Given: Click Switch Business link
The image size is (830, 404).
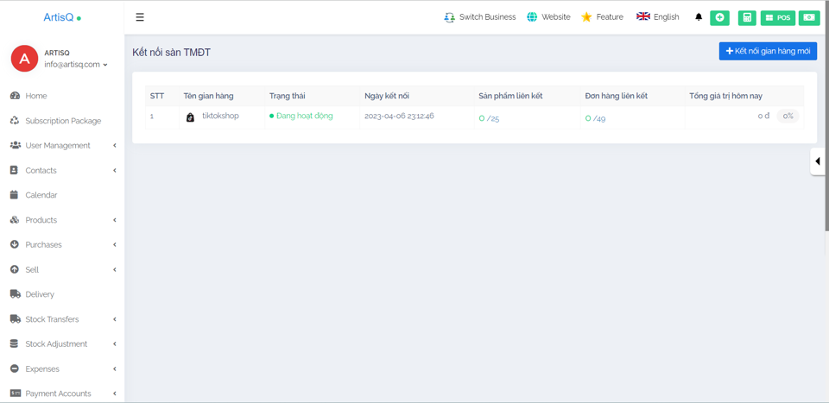Looking at the screenshot, I should tap(480, 17).
